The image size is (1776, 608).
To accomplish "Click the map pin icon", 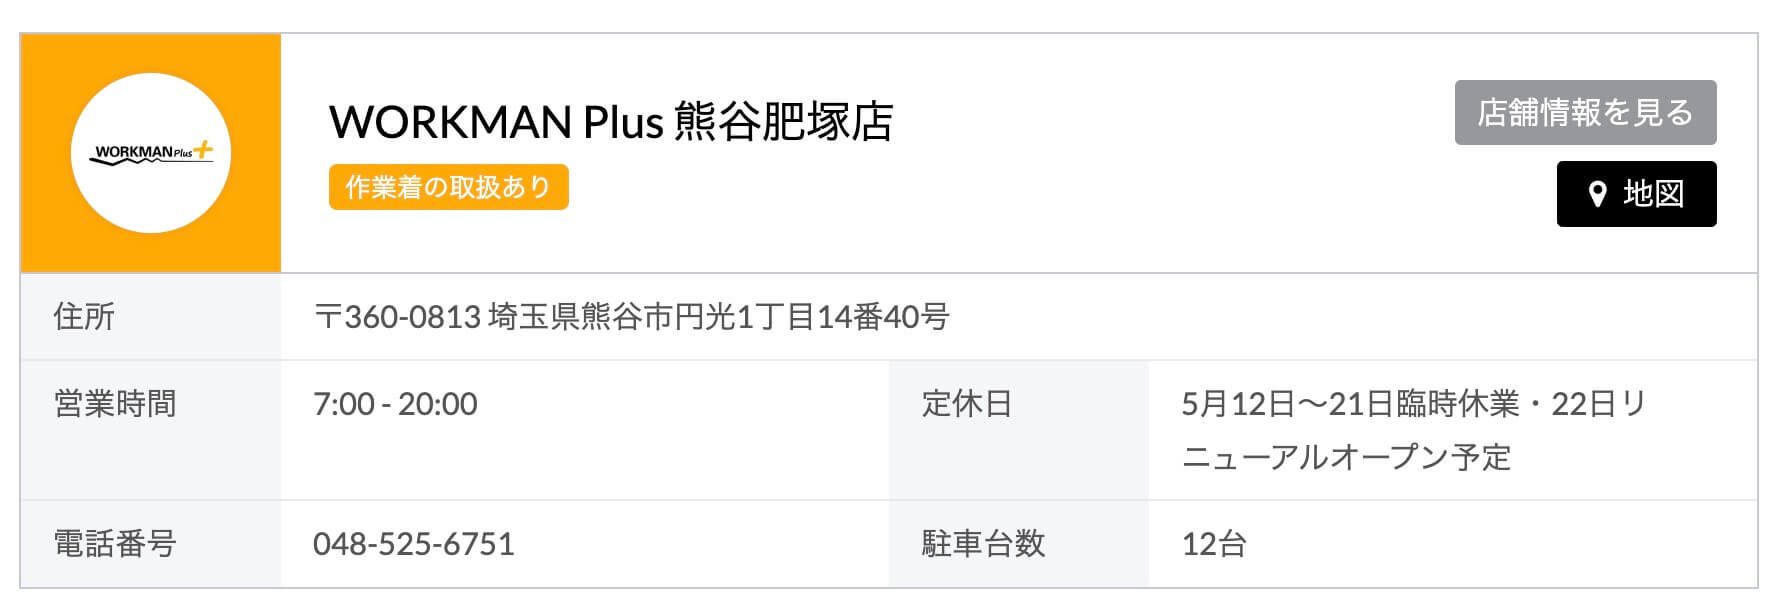I will pos(1597,194).
